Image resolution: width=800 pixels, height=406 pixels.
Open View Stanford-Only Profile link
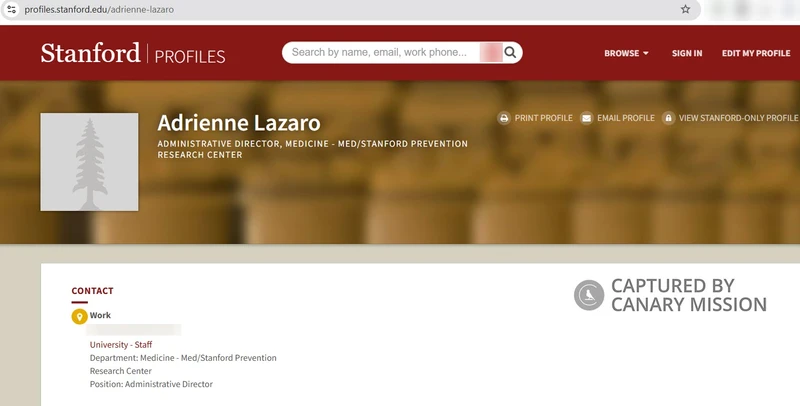[x=738, y=118]
